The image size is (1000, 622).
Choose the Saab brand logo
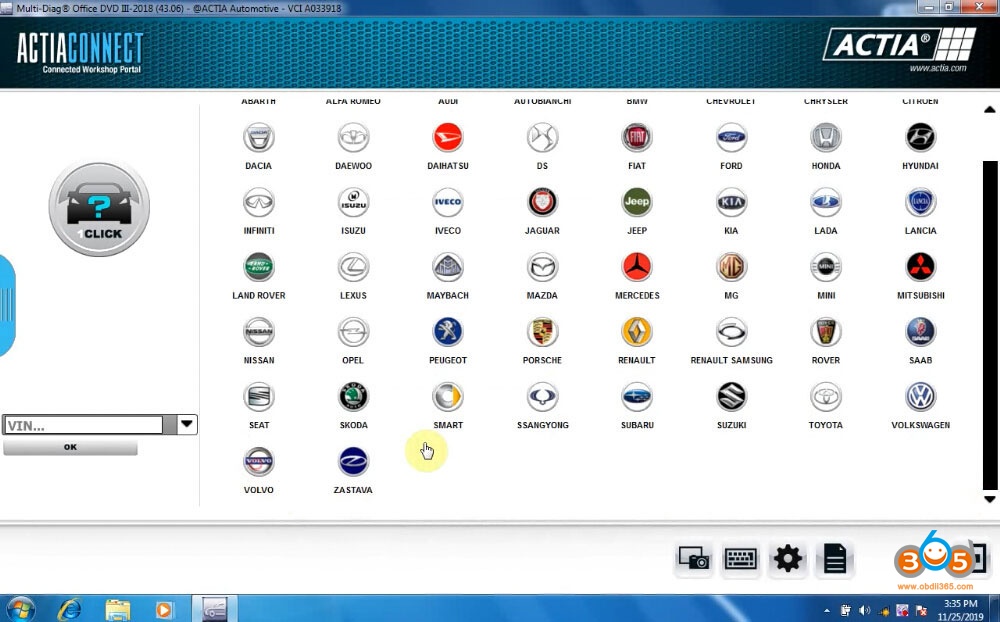[920, 332]
